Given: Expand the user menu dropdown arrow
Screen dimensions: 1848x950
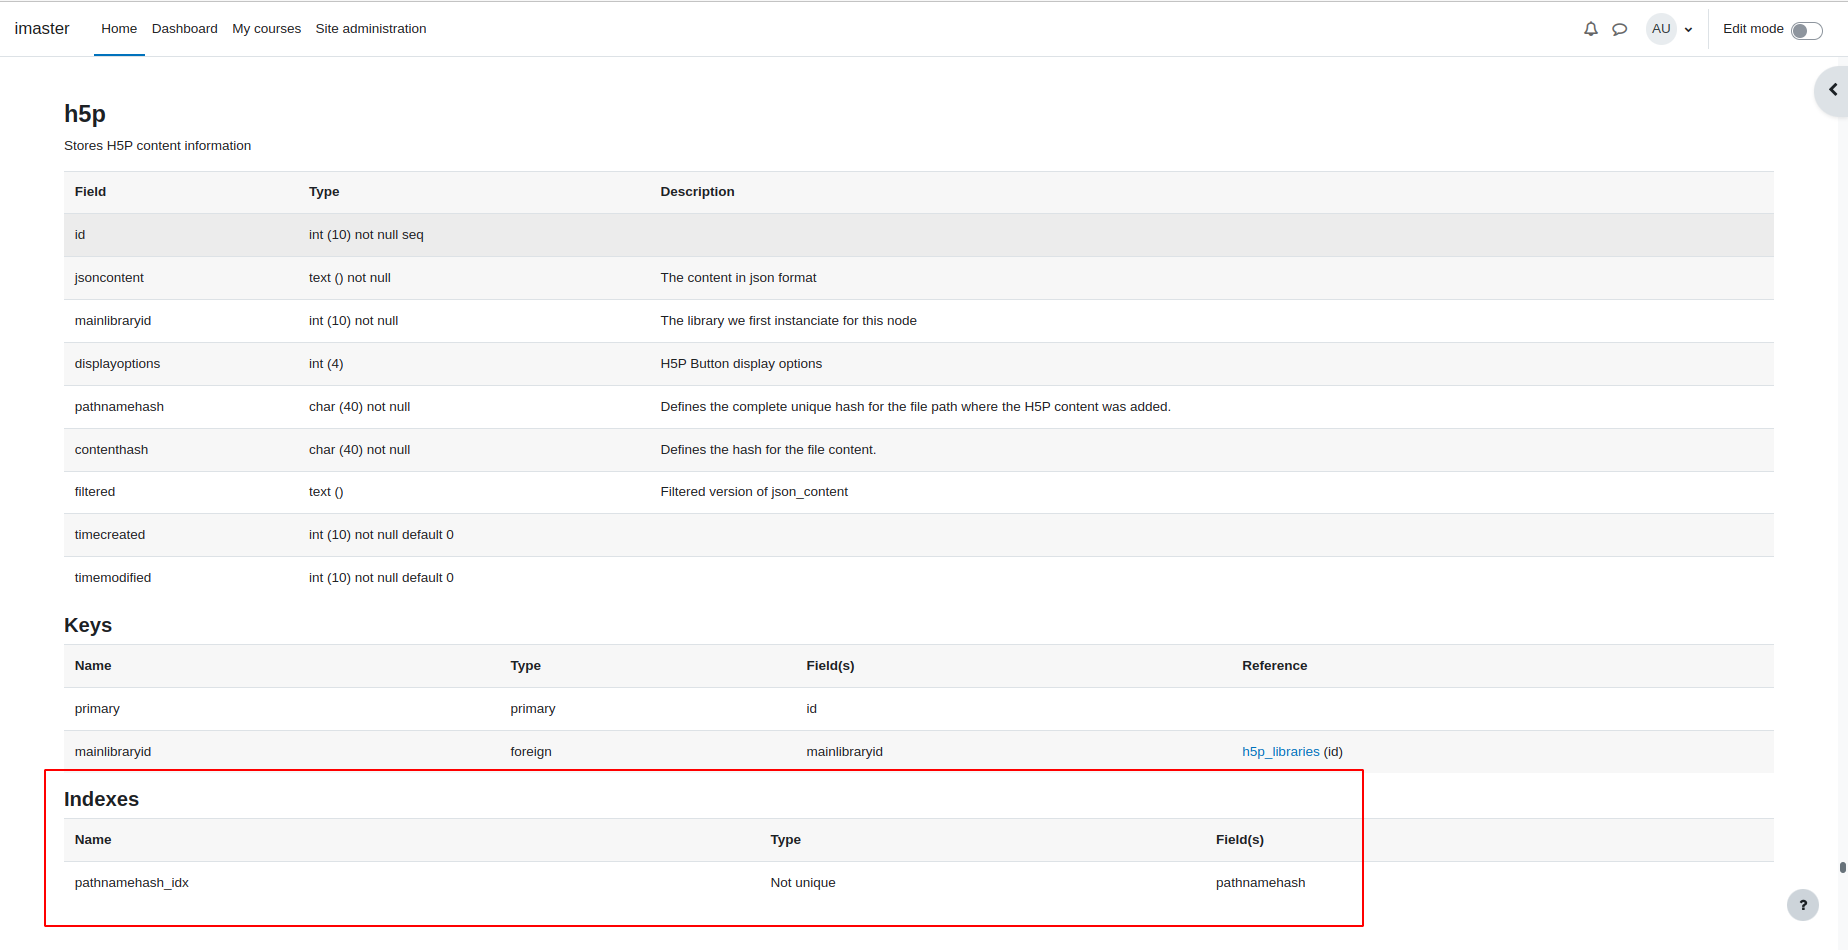Looking at the screenshot, I should [x=1688, y=30].
